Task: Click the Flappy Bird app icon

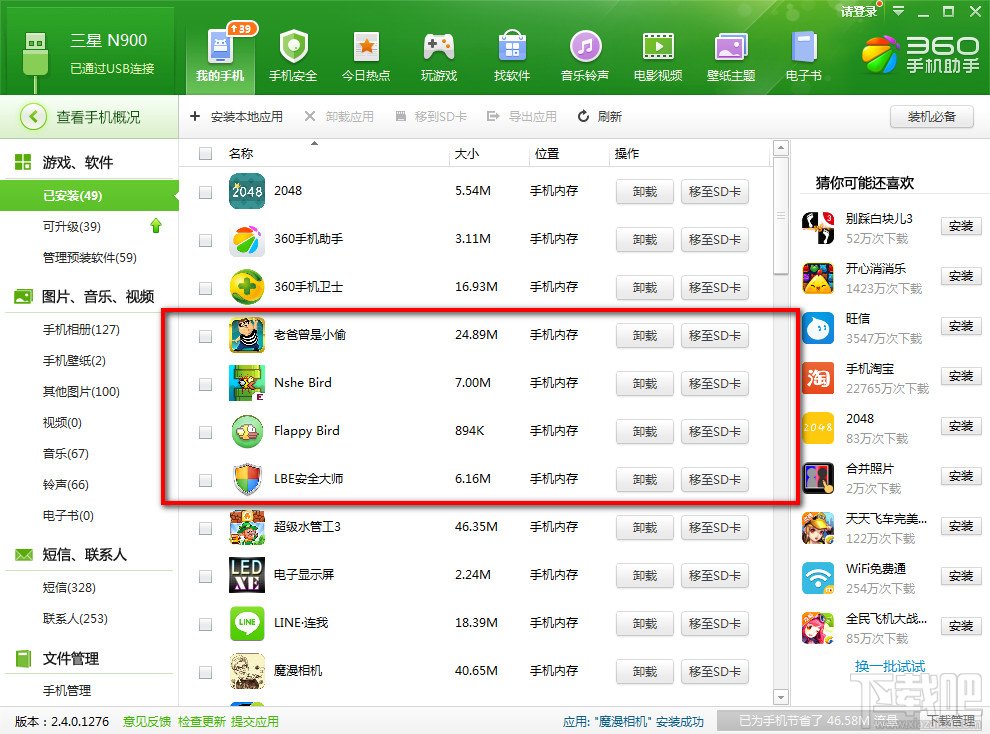Action: [x=247, y=432]
